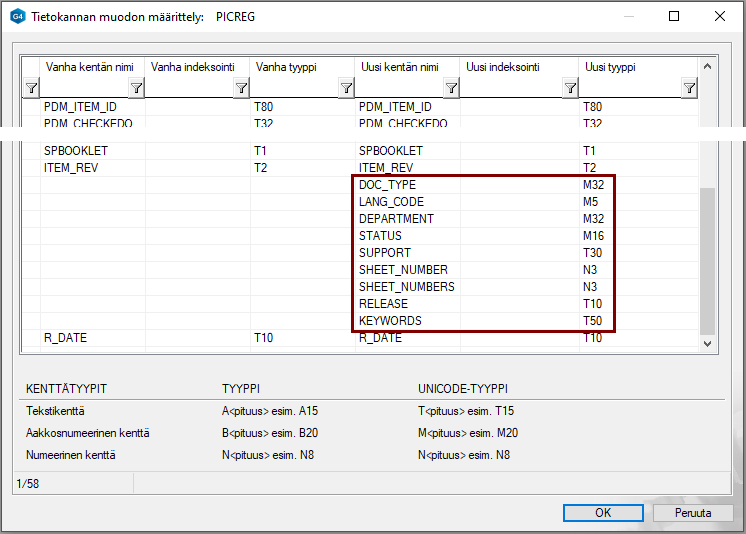The height and width of the screenshot is (534, 746).
Task: Click the vertical scrollbar thumb of the table
Action: 707,260
